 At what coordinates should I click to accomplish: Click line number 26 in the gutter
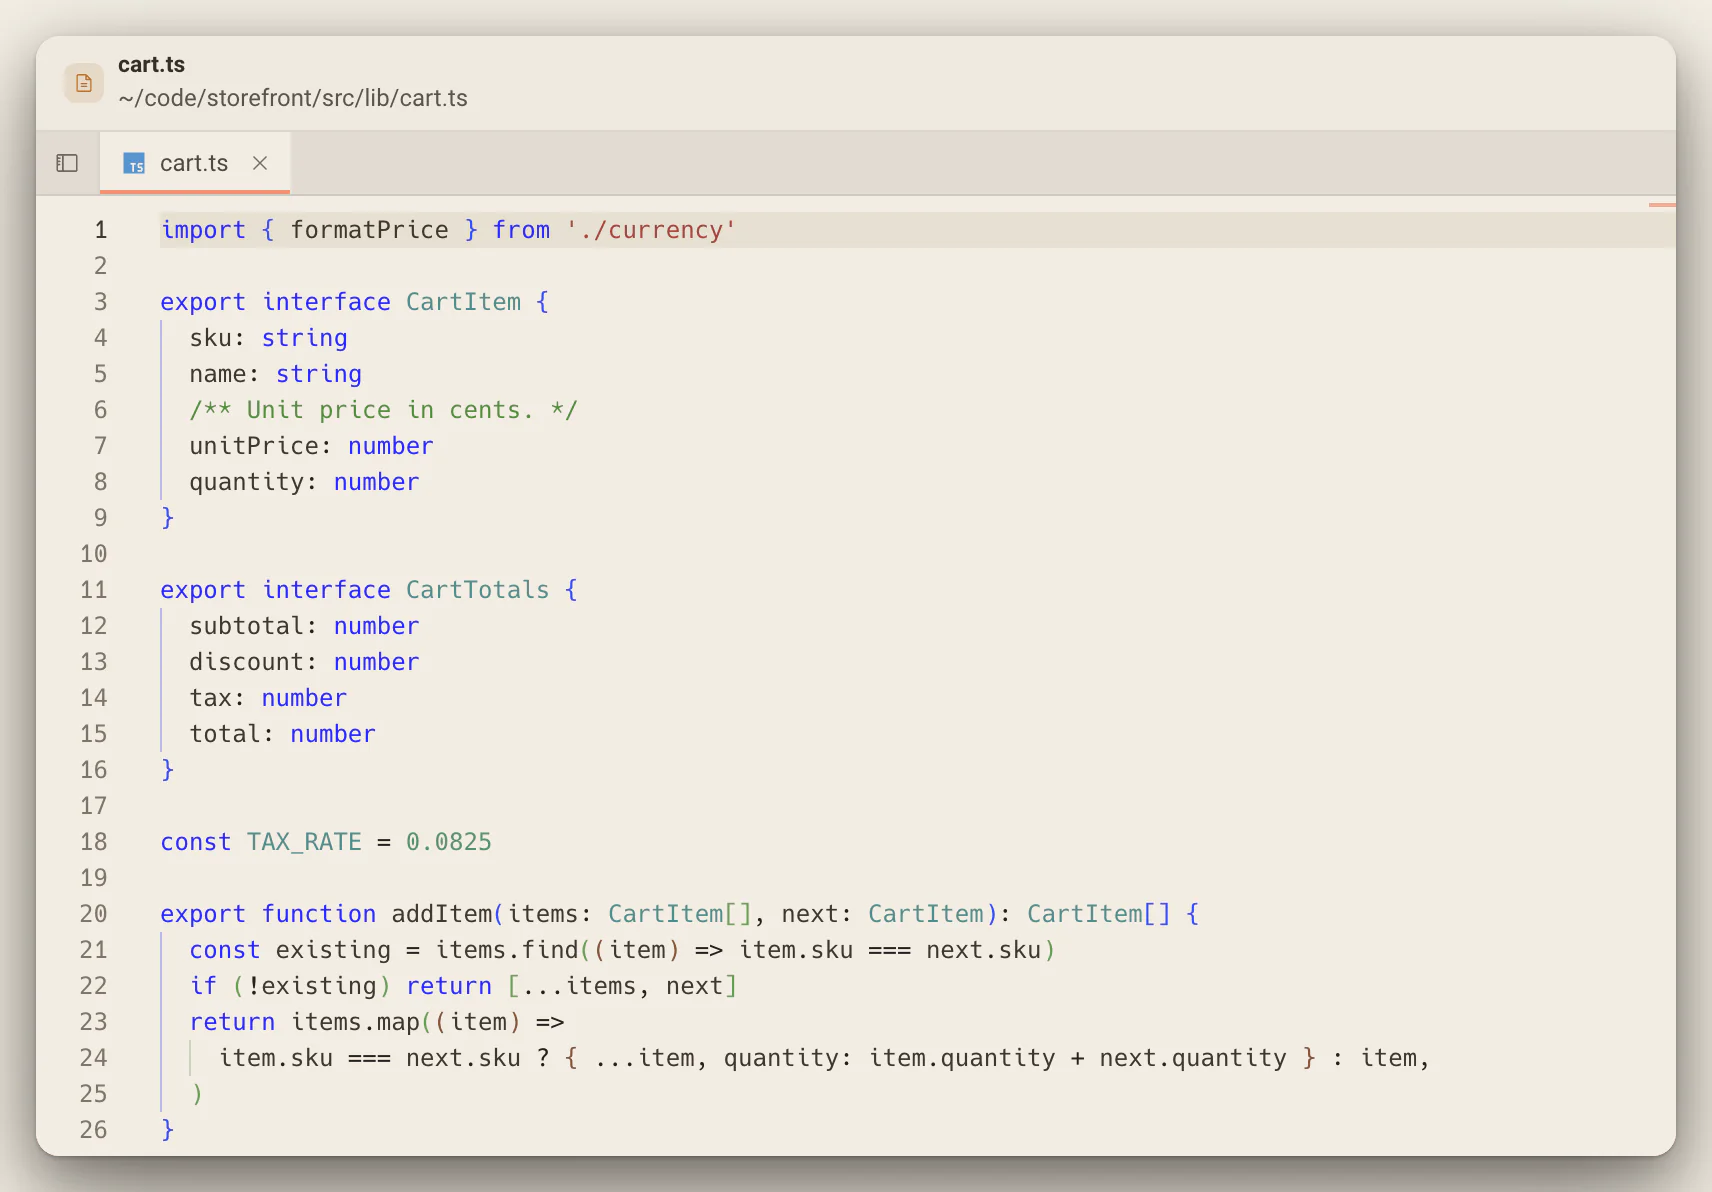pyautogui.click(x=94, y=1130)
